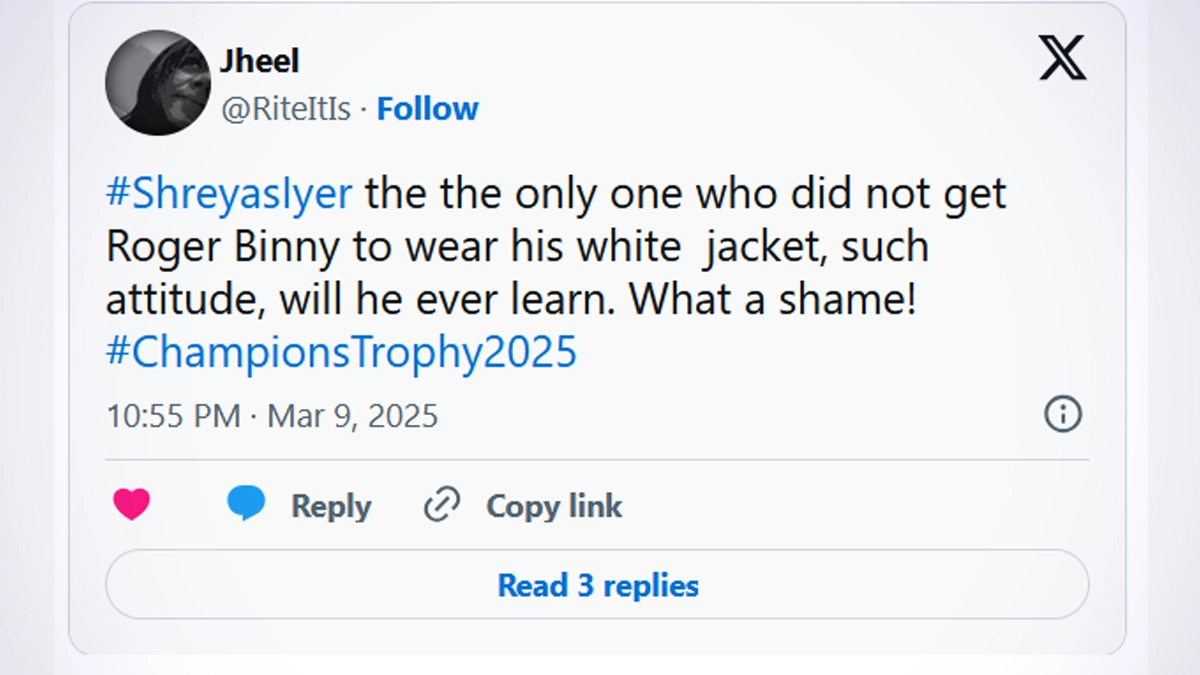Image resolution: width=1200 pixels, height=675 pixels.
Task: Click the display name Jheel
Action: click(x=259, y=60)
